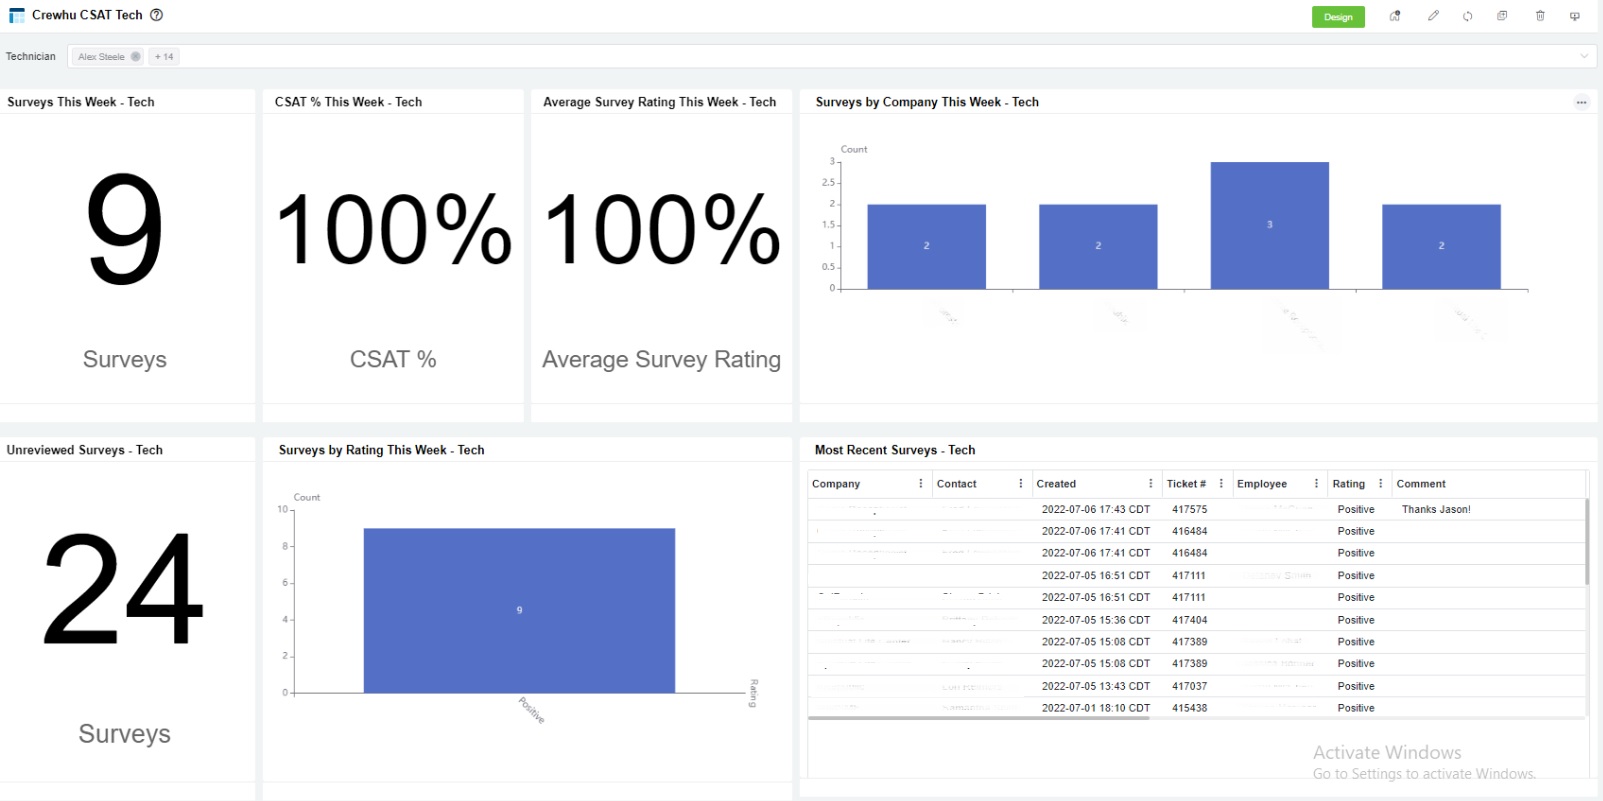This screenshot has height=801, width=1603.
Task: Click the tallest bar showing 3 surveys
Action: (x=1269, y=225)
